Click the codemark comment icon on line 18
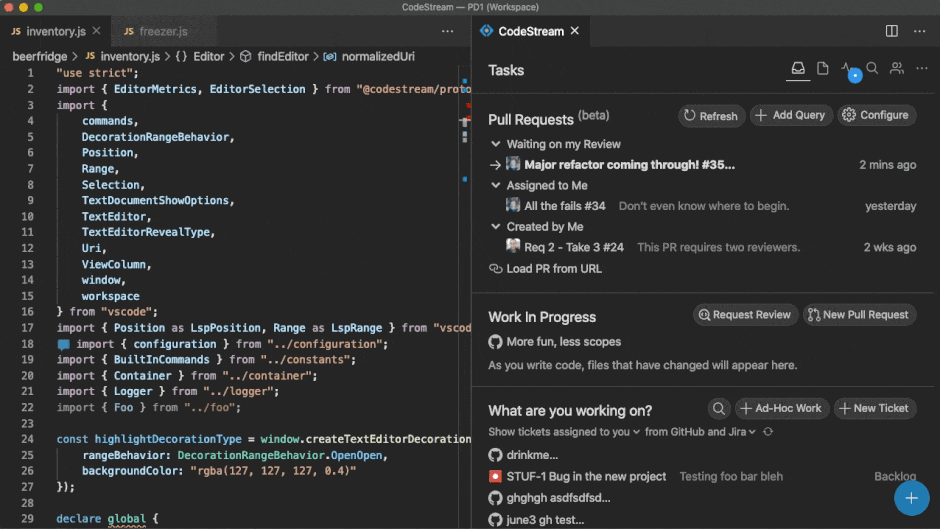Image resolution: width=940 pixels, height=529 pixels. (64, 344)
